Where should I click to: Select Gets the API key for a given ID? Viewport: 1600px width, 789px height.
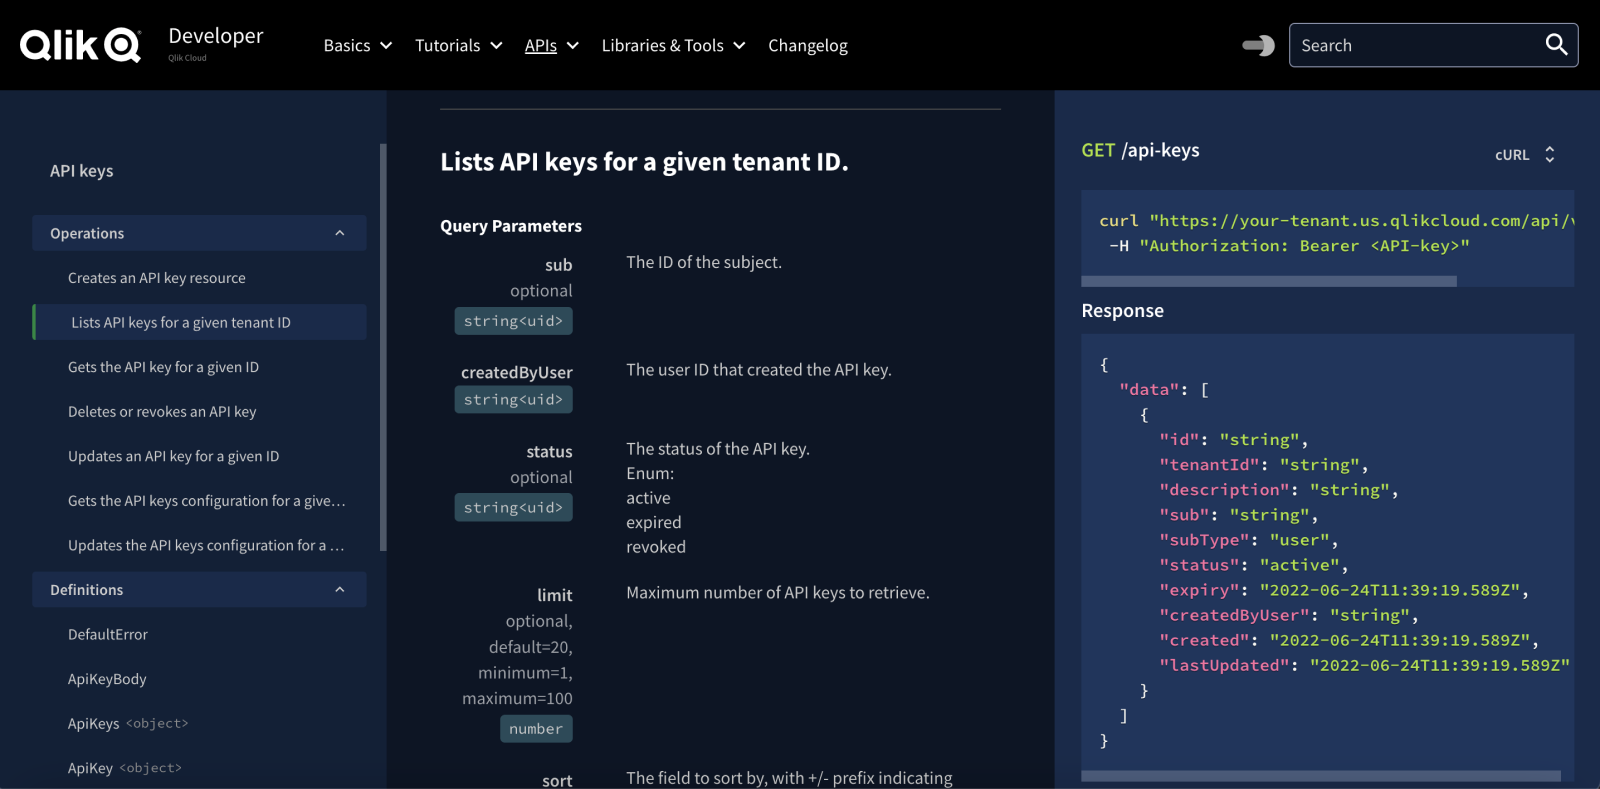pos(163,367)
